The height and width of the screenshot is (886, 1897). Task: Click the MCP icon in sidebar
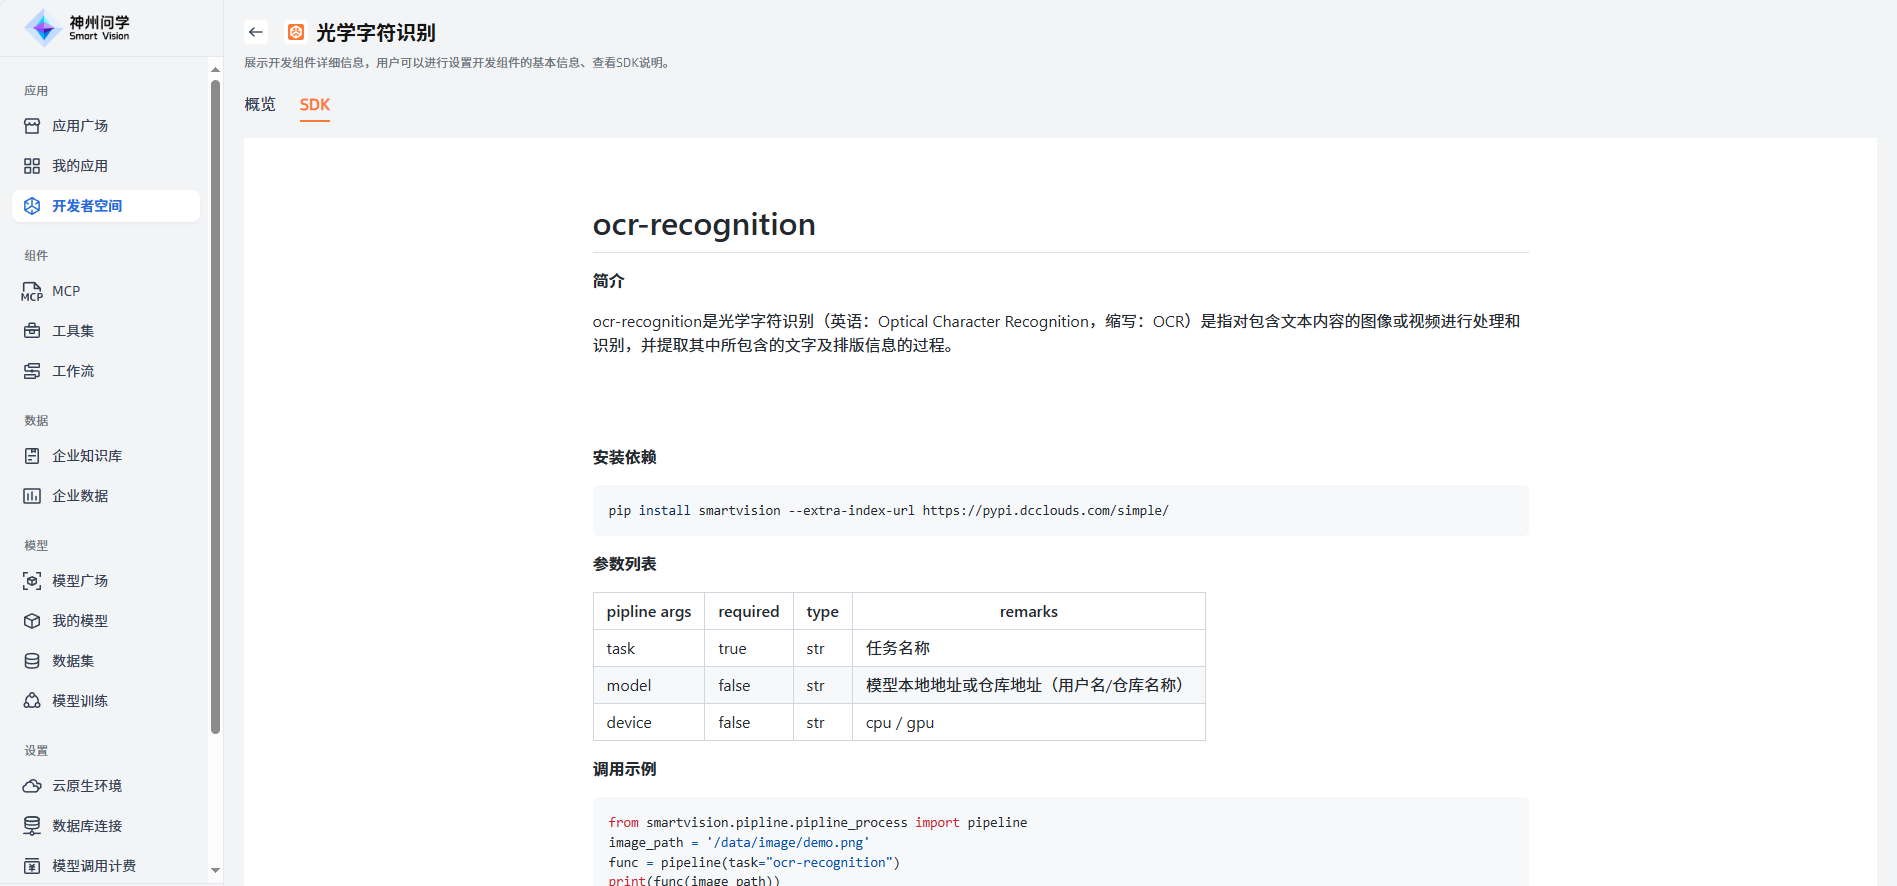click(x=32, y=291)
